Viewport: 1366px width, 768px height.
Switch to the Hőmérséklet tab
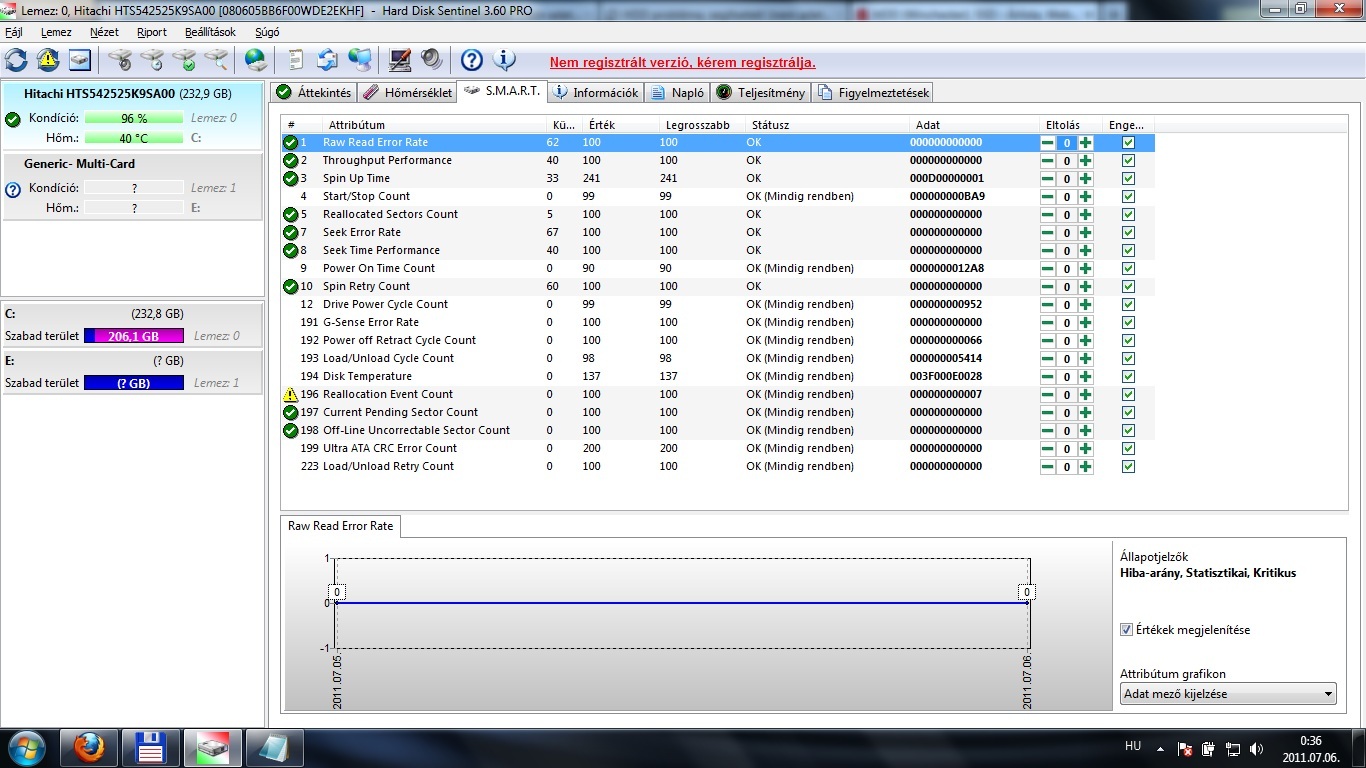[x=407, y=93]
